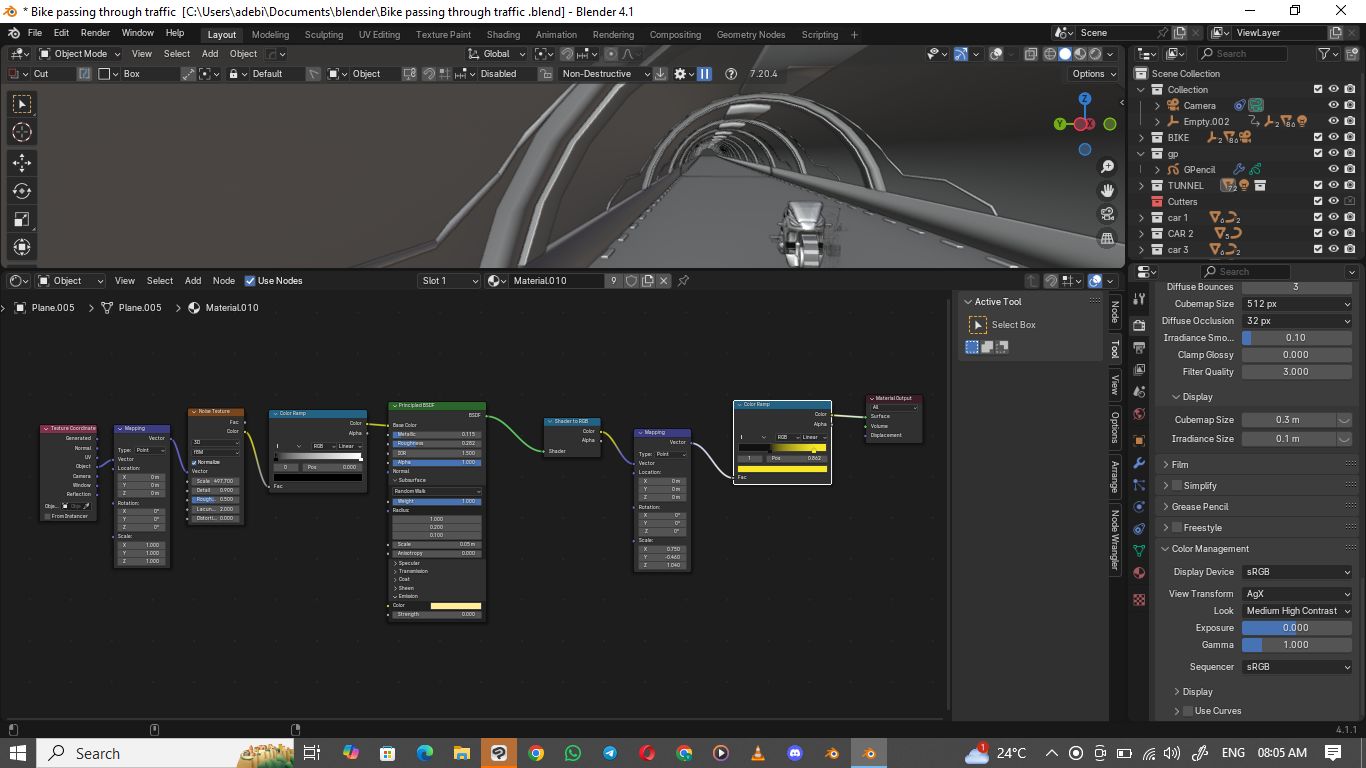The height and width of the screenshot is (768, 1366).
Task: Switch to material preview shading
Action: click(1080, 54)
